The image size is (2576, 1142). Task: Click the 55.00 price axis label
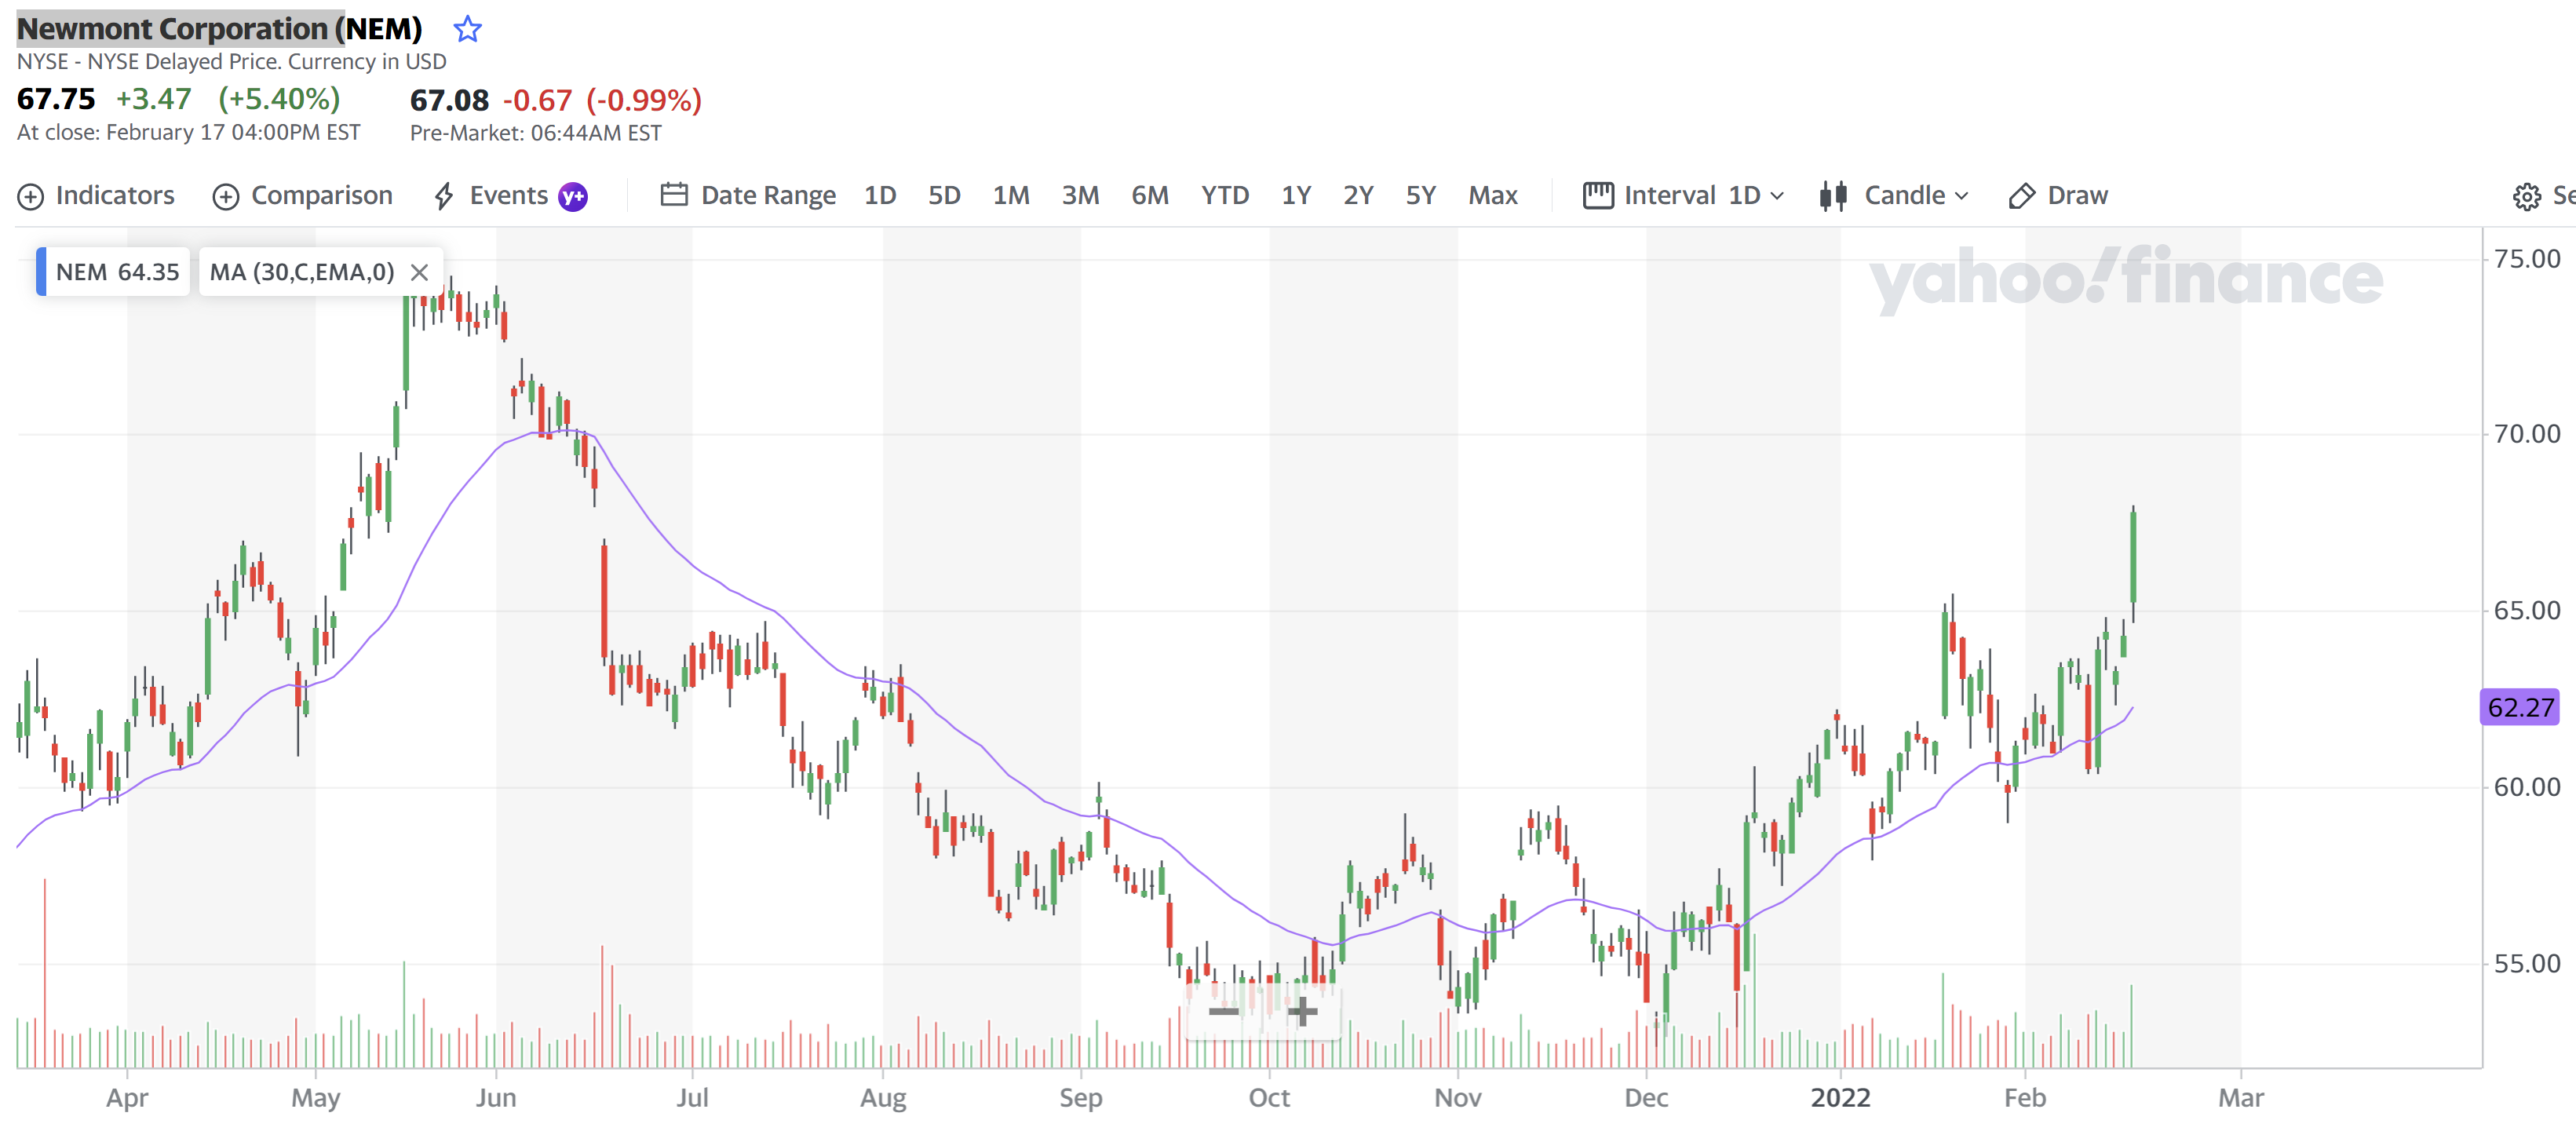tap(2527, 964)
